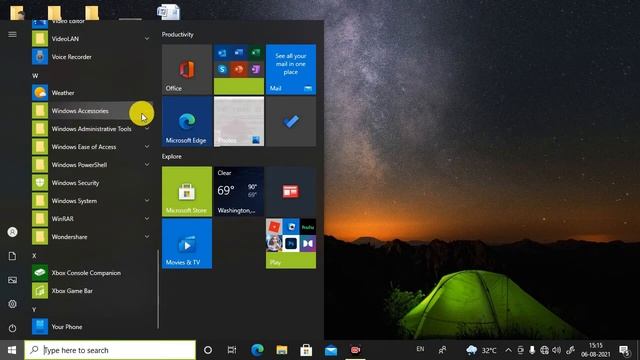The image size is (640, 360).
Task: Switch the EN input language
Action: (x=420, y=349)
